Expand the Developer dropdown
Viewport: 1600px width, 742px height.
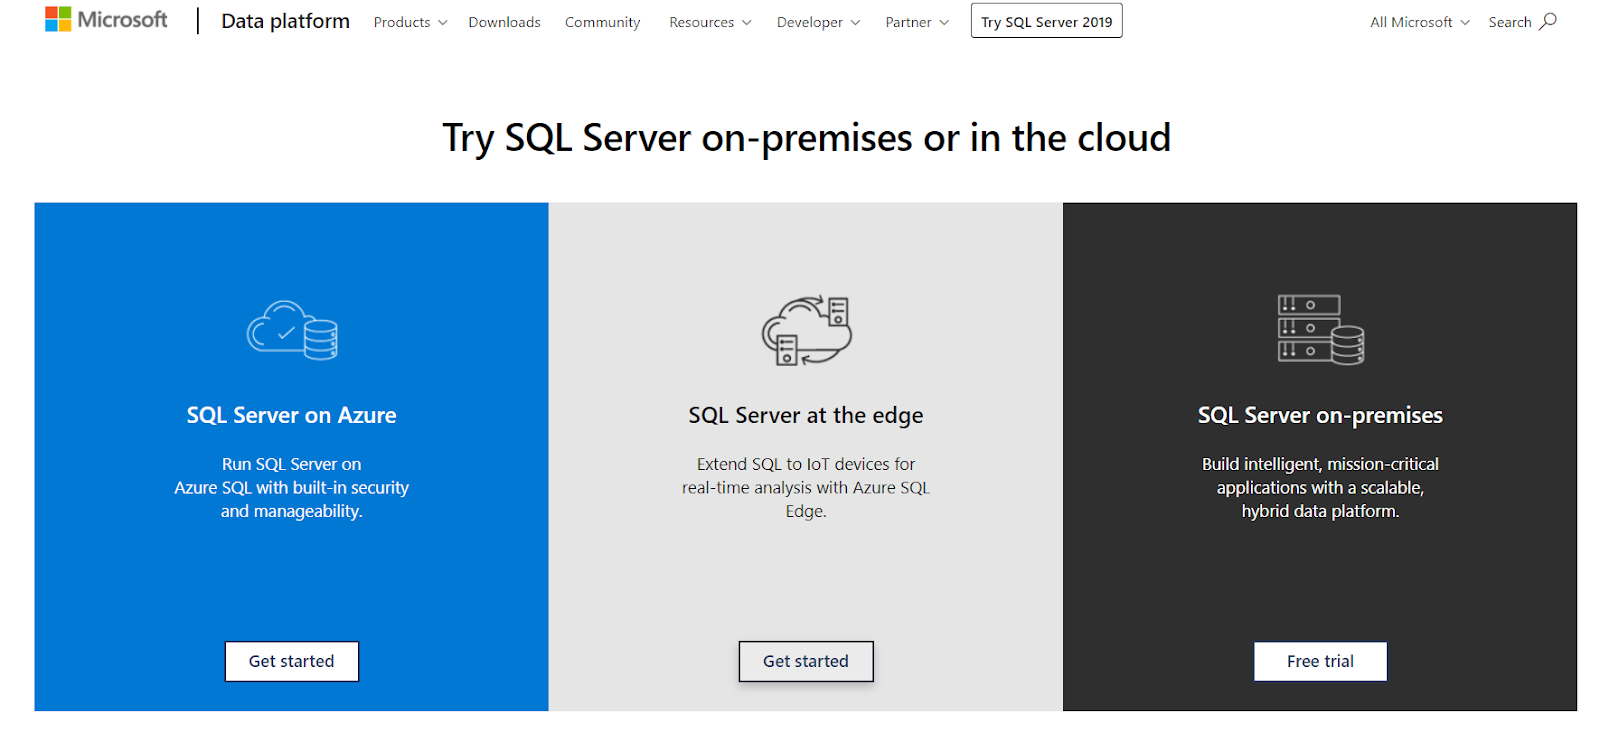tap(818, 22)
